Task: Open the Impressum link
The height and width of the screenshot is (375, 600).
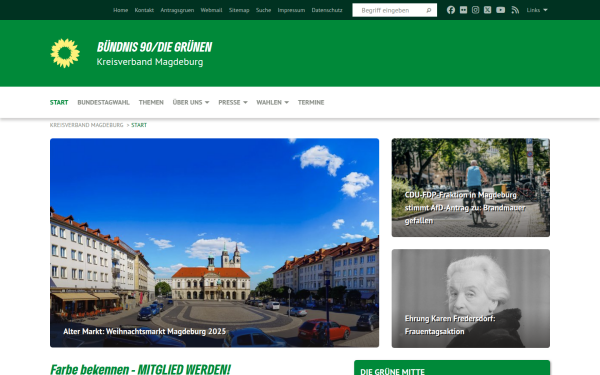Action: point(291,10)
